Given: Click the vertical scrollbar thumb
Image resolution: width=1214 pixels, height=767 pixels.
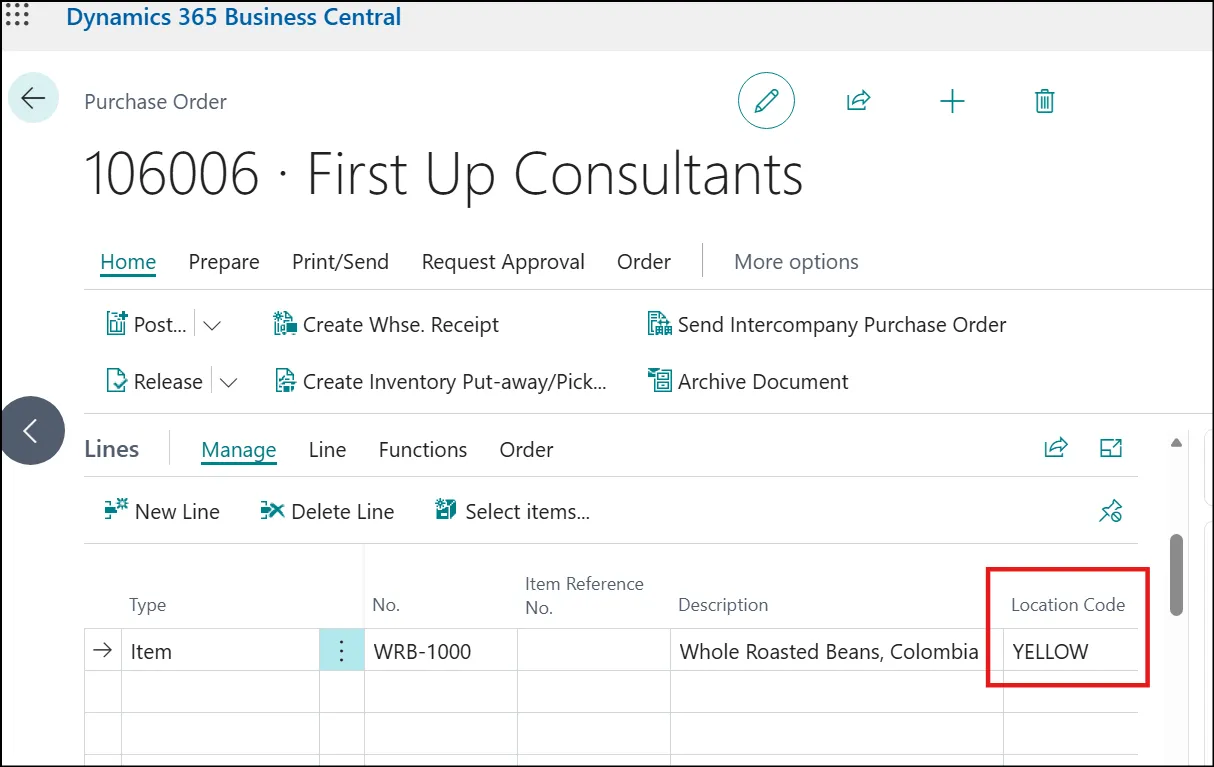Looking at the screenshot, I should click(1177, 575).
